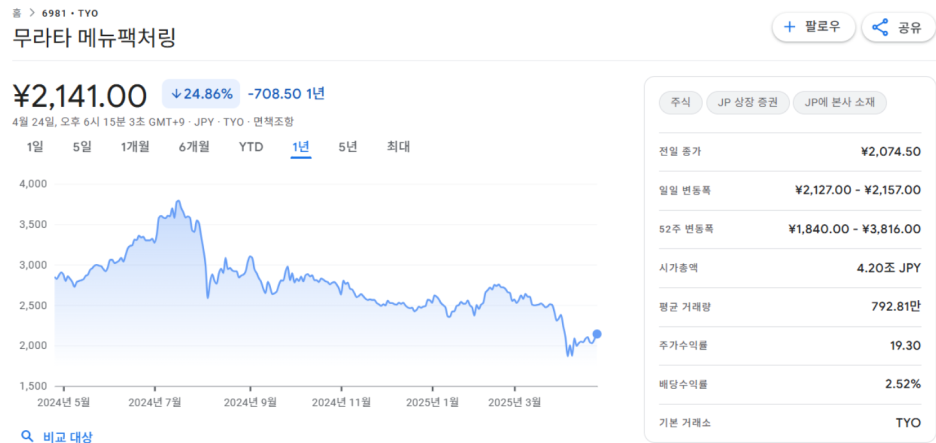Click the 19.30 P/E value
The image size is (936, 443).
907,346
